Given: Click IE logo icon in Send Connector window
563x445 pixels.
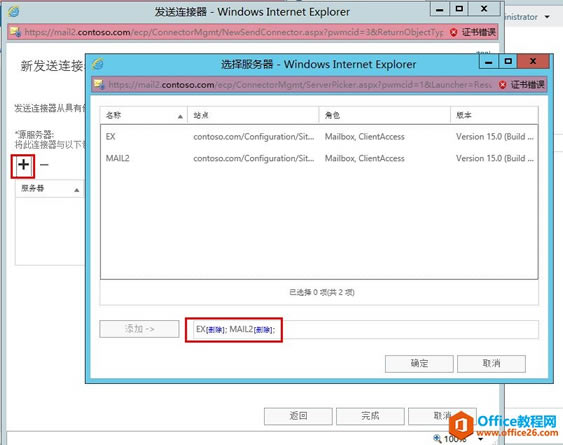Looking at the screenshot, I should (x=14, y=11).
